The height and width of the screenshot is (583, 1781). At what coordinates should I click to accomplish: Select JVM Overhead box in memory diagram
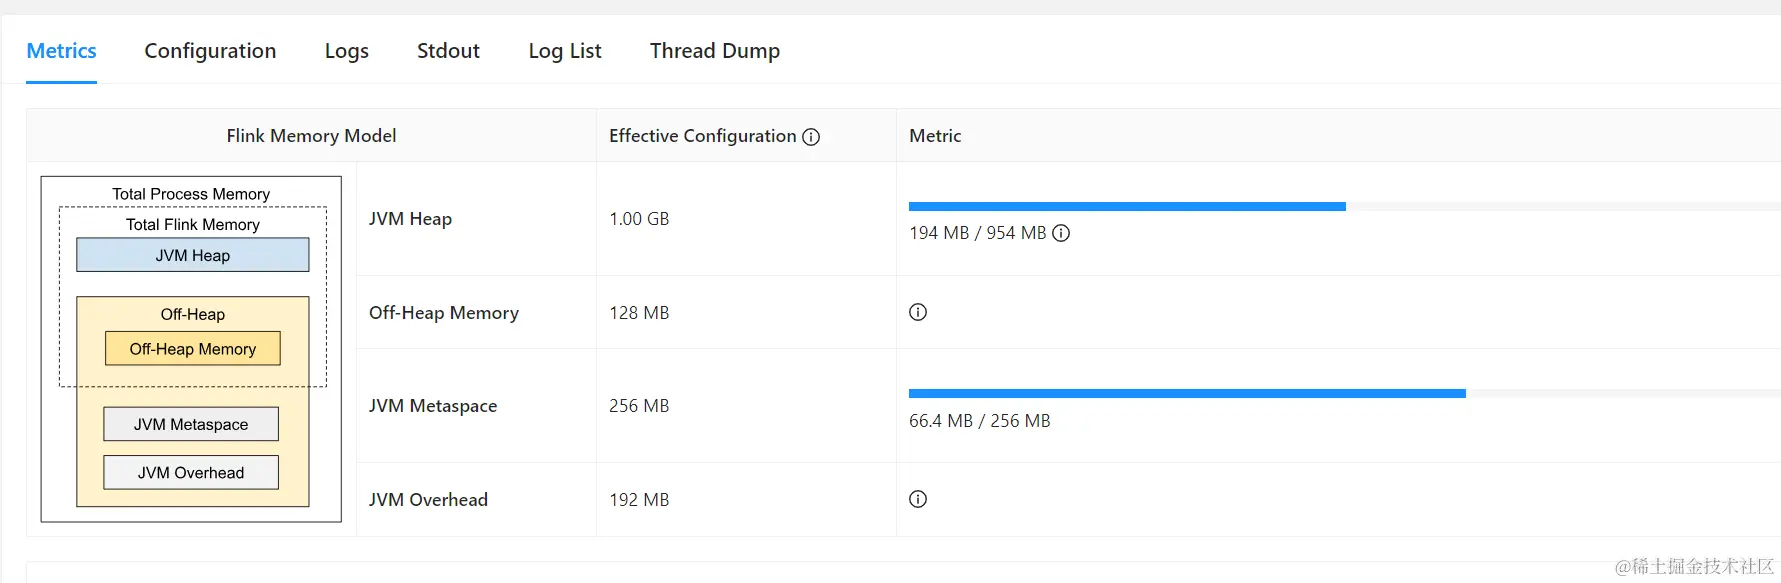click(x=191, y=472)
